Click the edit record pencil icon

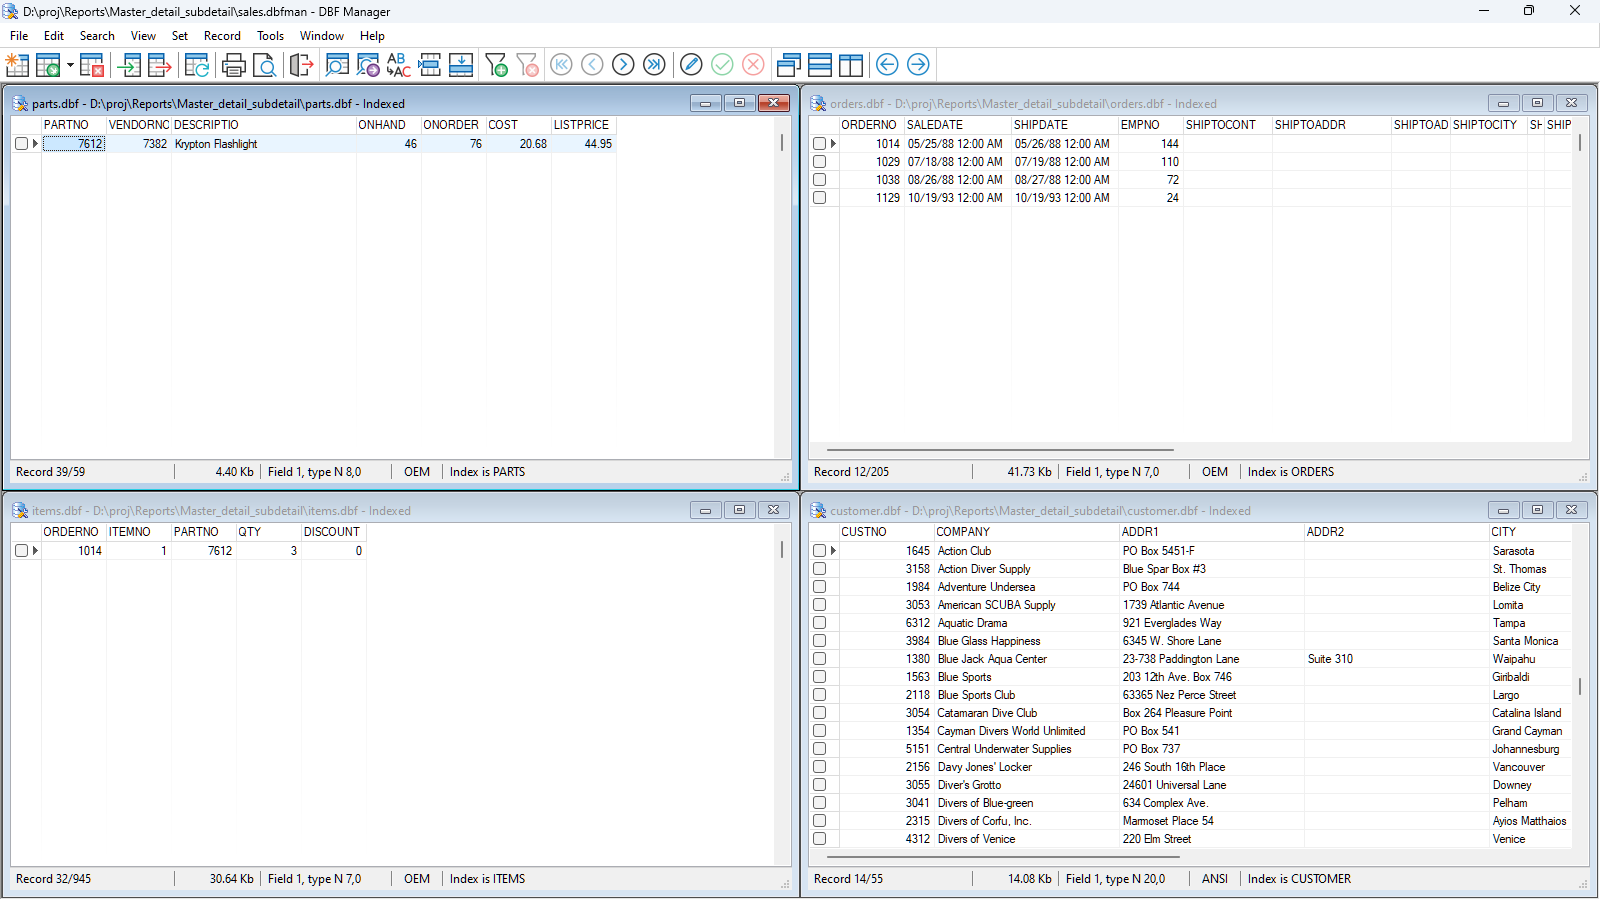(x=691, y=65)
